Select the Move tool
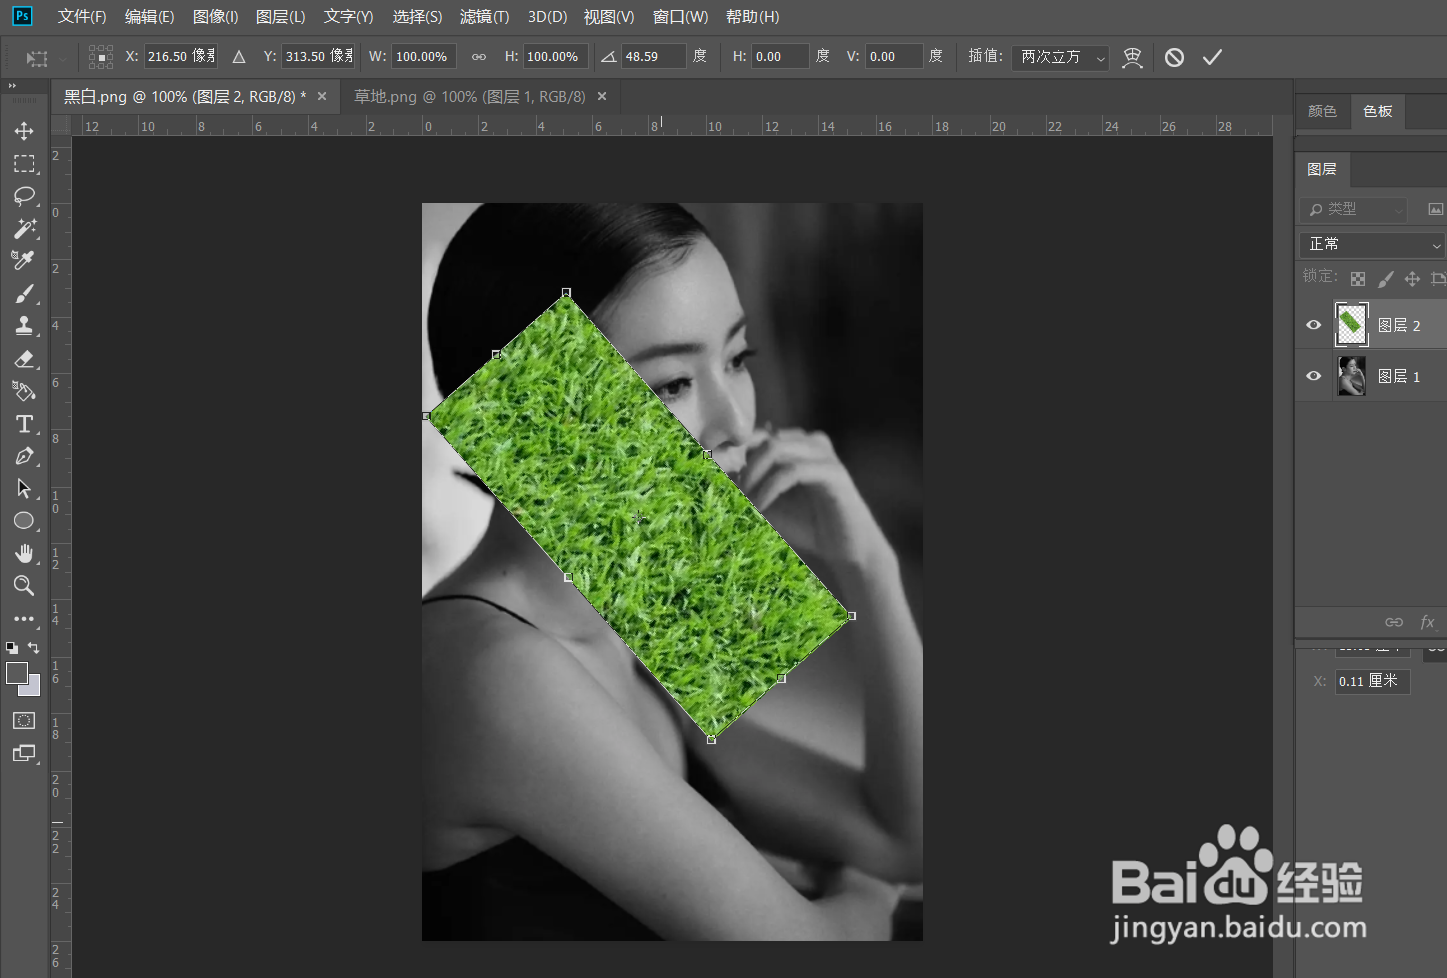This screenshot has width=1447, height=978. [25, 130]
